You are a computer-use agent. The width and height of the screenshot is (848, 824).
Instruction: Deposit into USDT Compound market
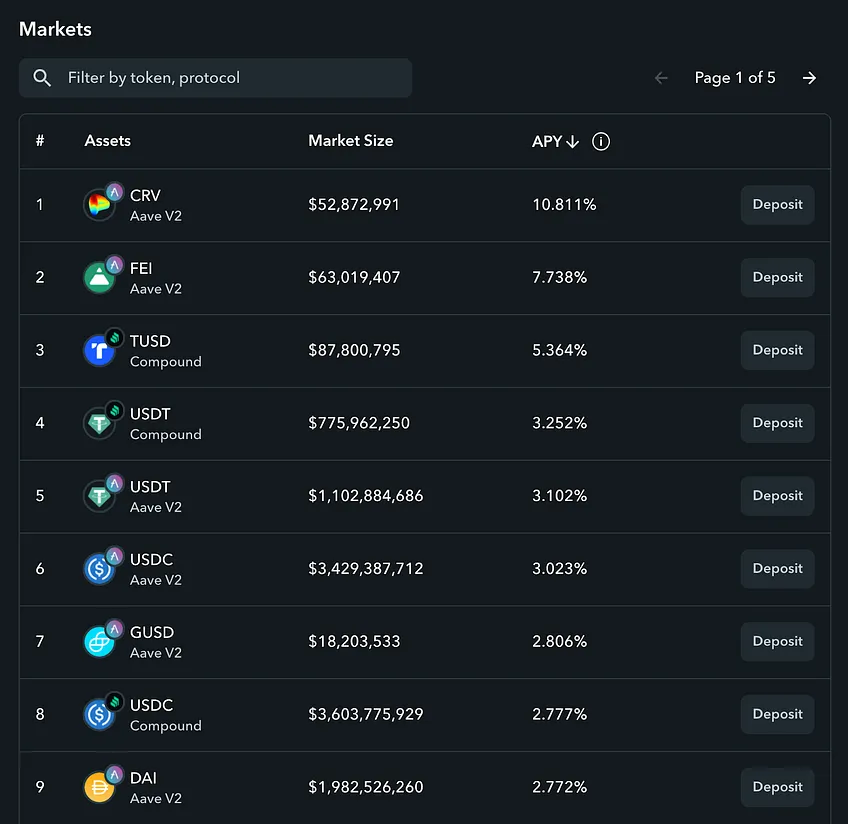[x=777, y=423]
